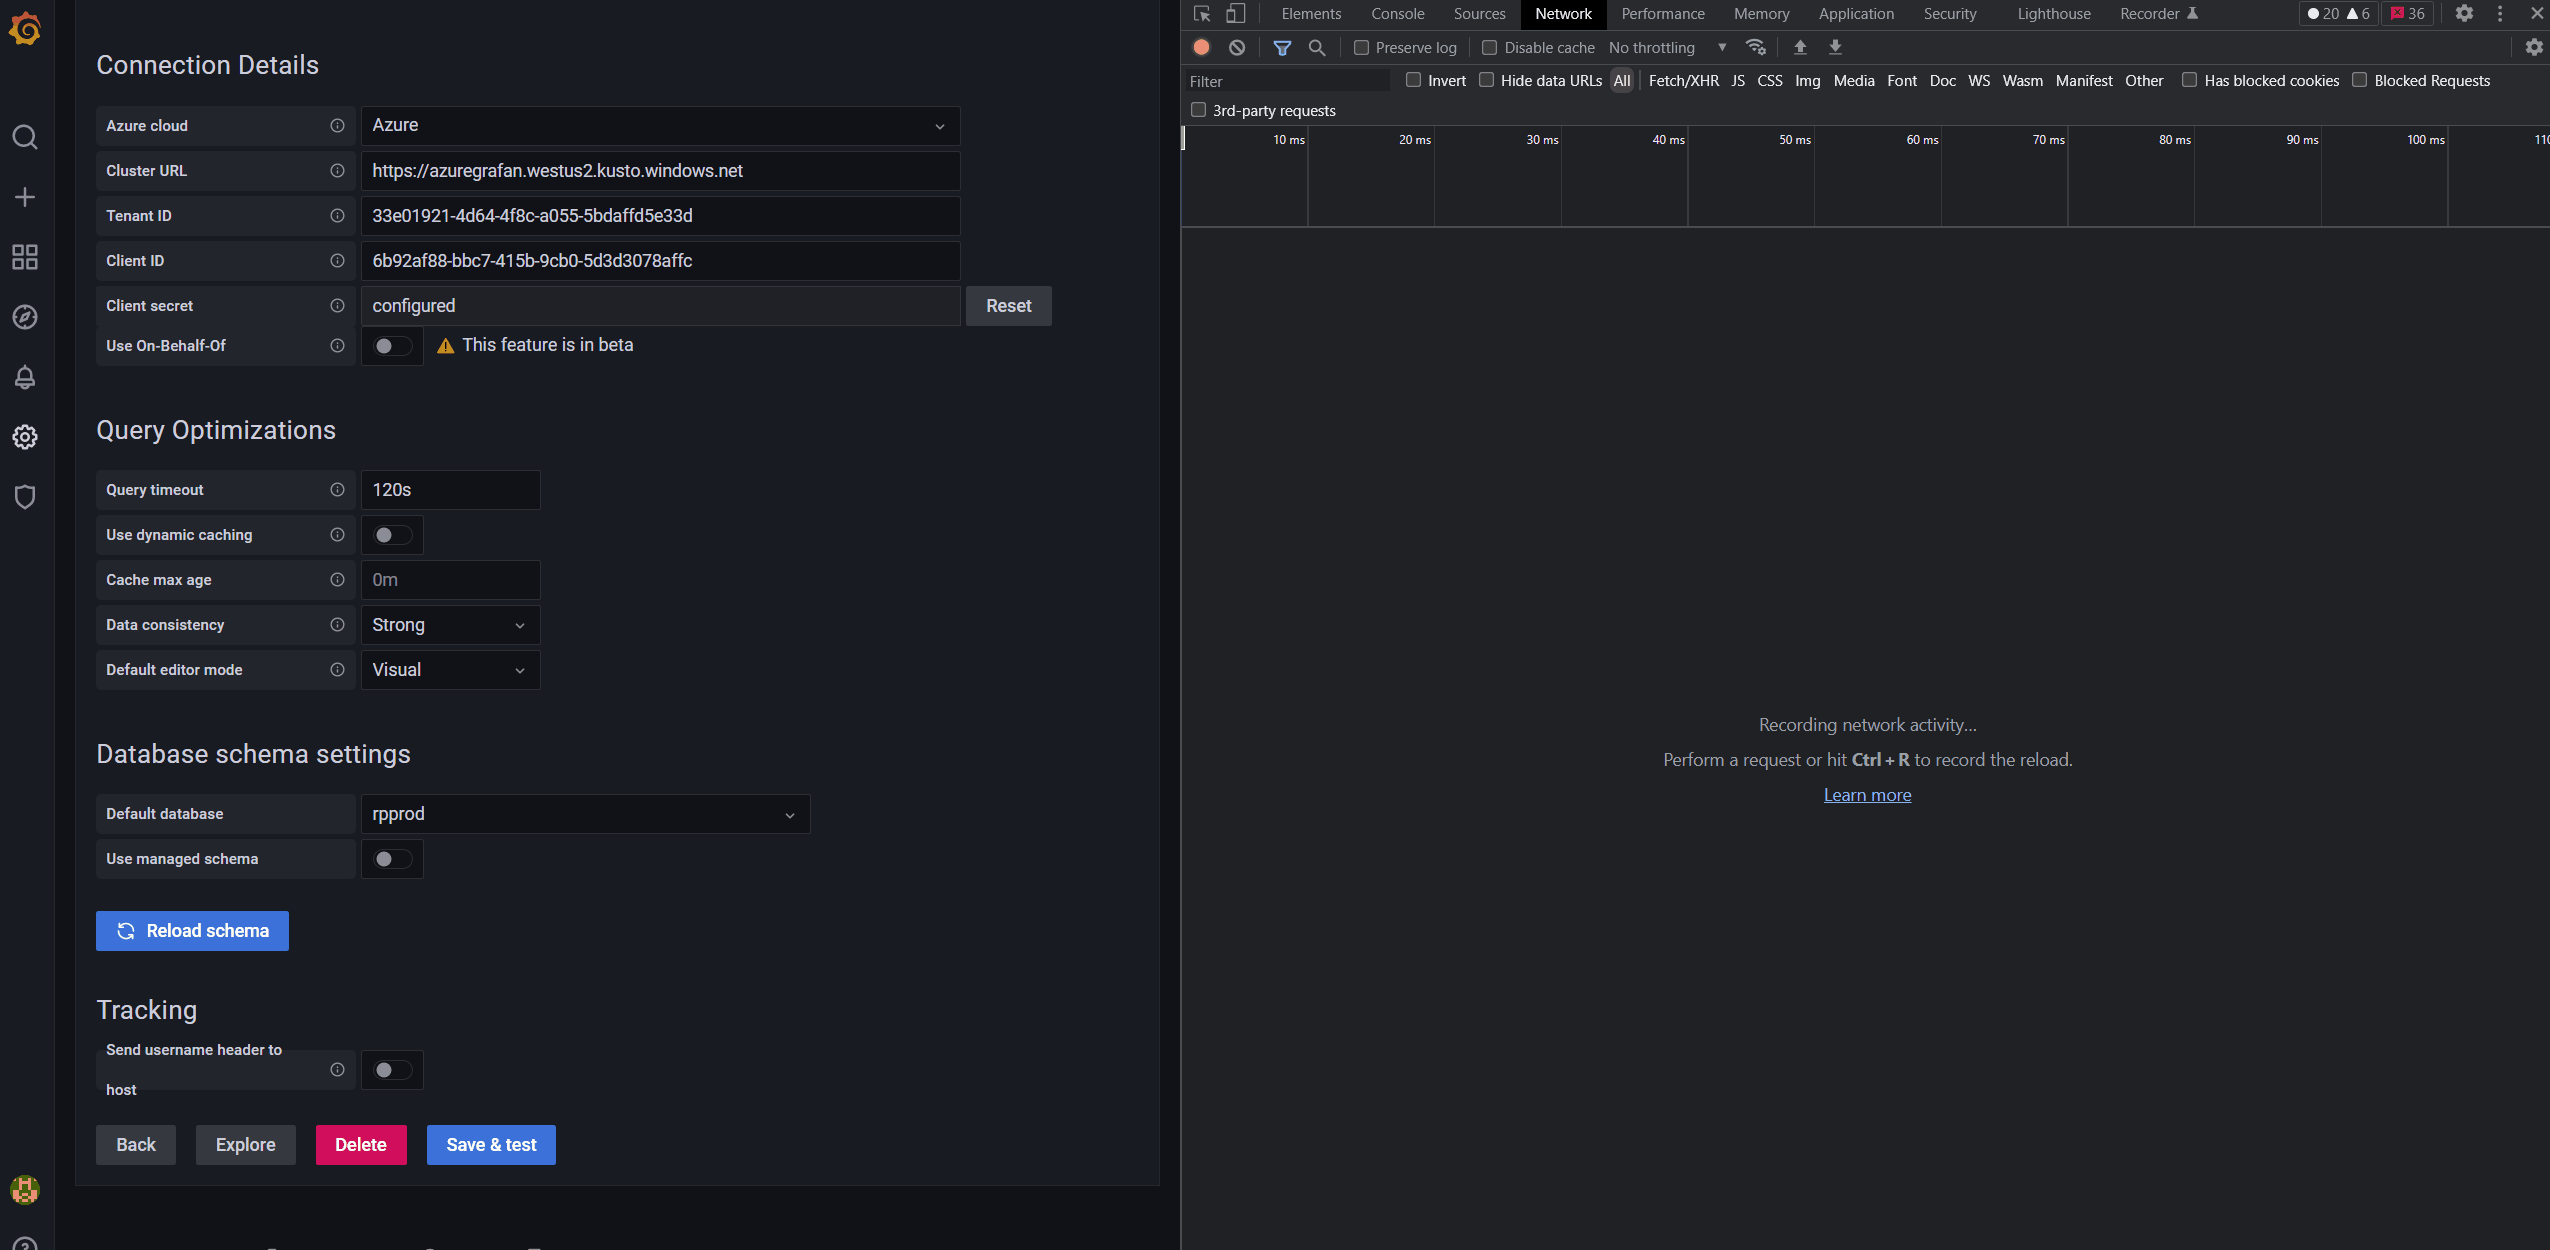
Task: Check Hide data URLs checkbox
Action: click(1486, 80)
